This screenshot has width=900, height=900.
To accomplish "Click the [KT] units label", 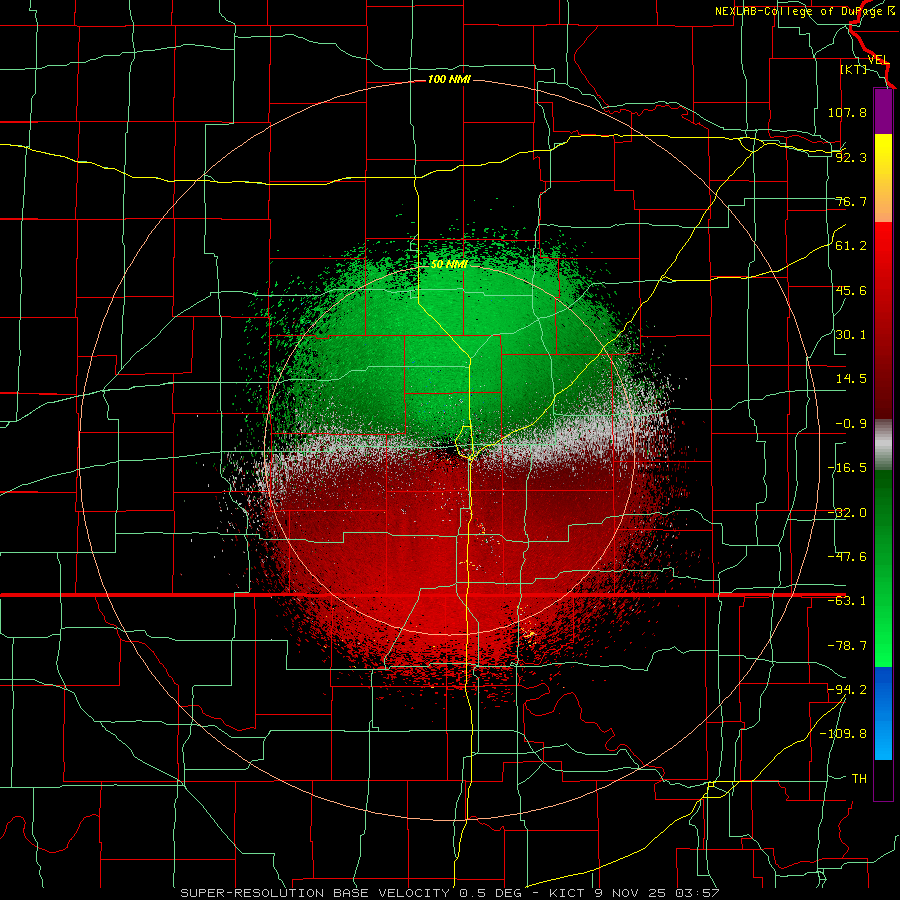I will click(x=854, y=69).
